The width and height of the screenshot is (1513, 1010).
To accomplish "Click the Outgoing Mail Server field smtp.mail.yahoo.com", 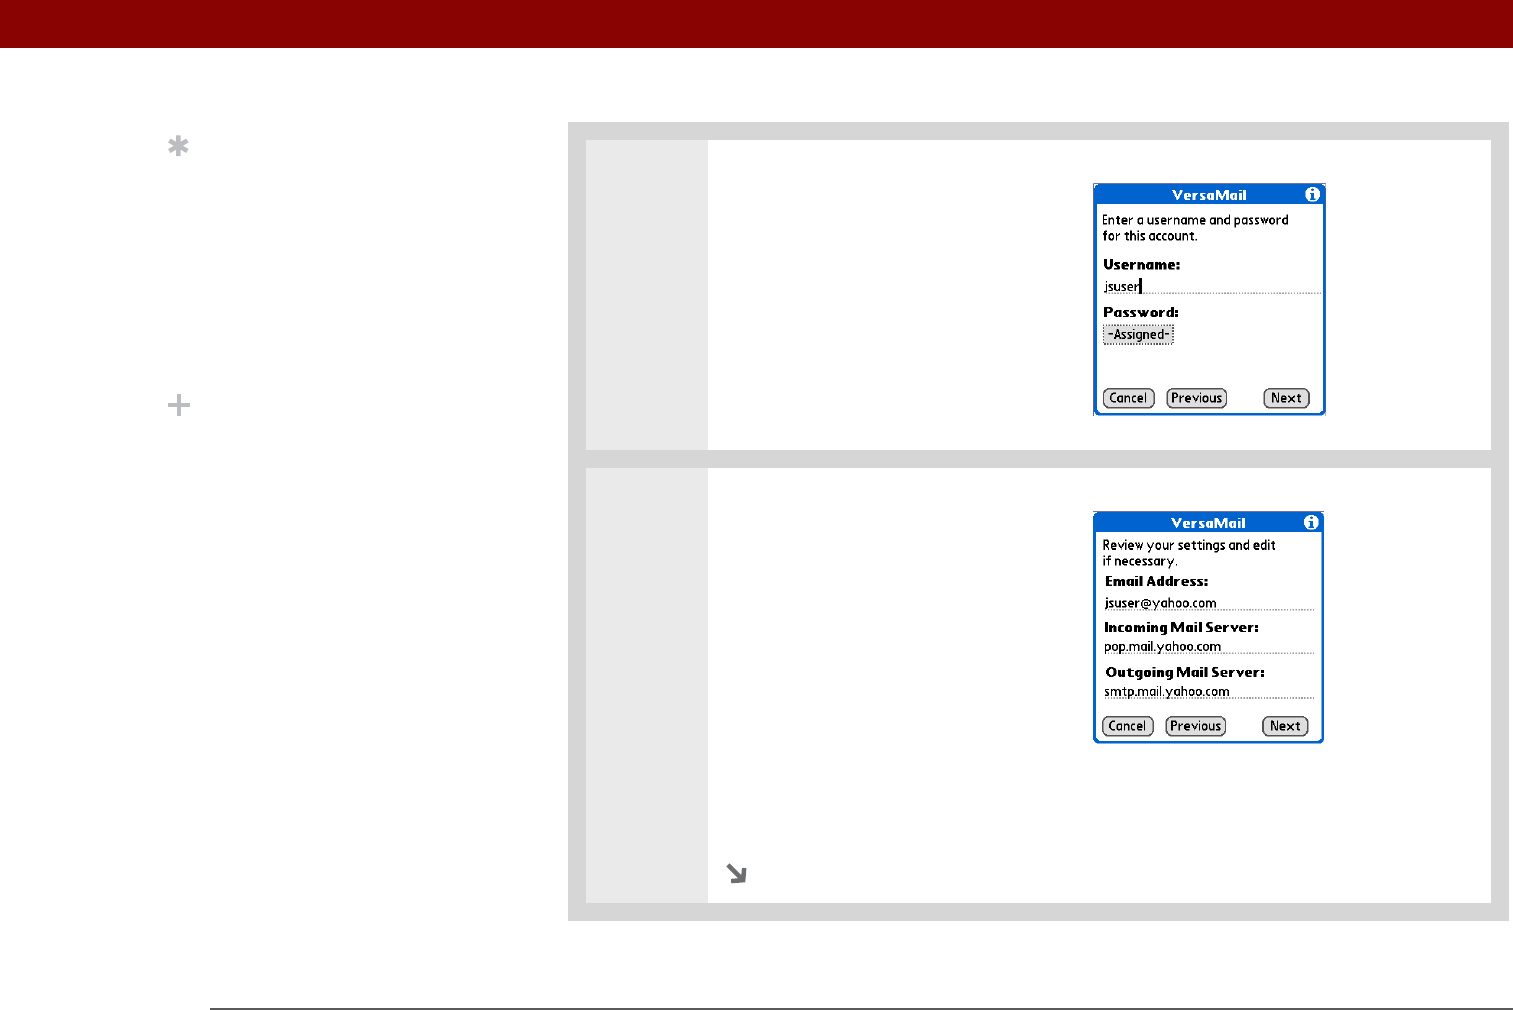I will coord(1209,692).
